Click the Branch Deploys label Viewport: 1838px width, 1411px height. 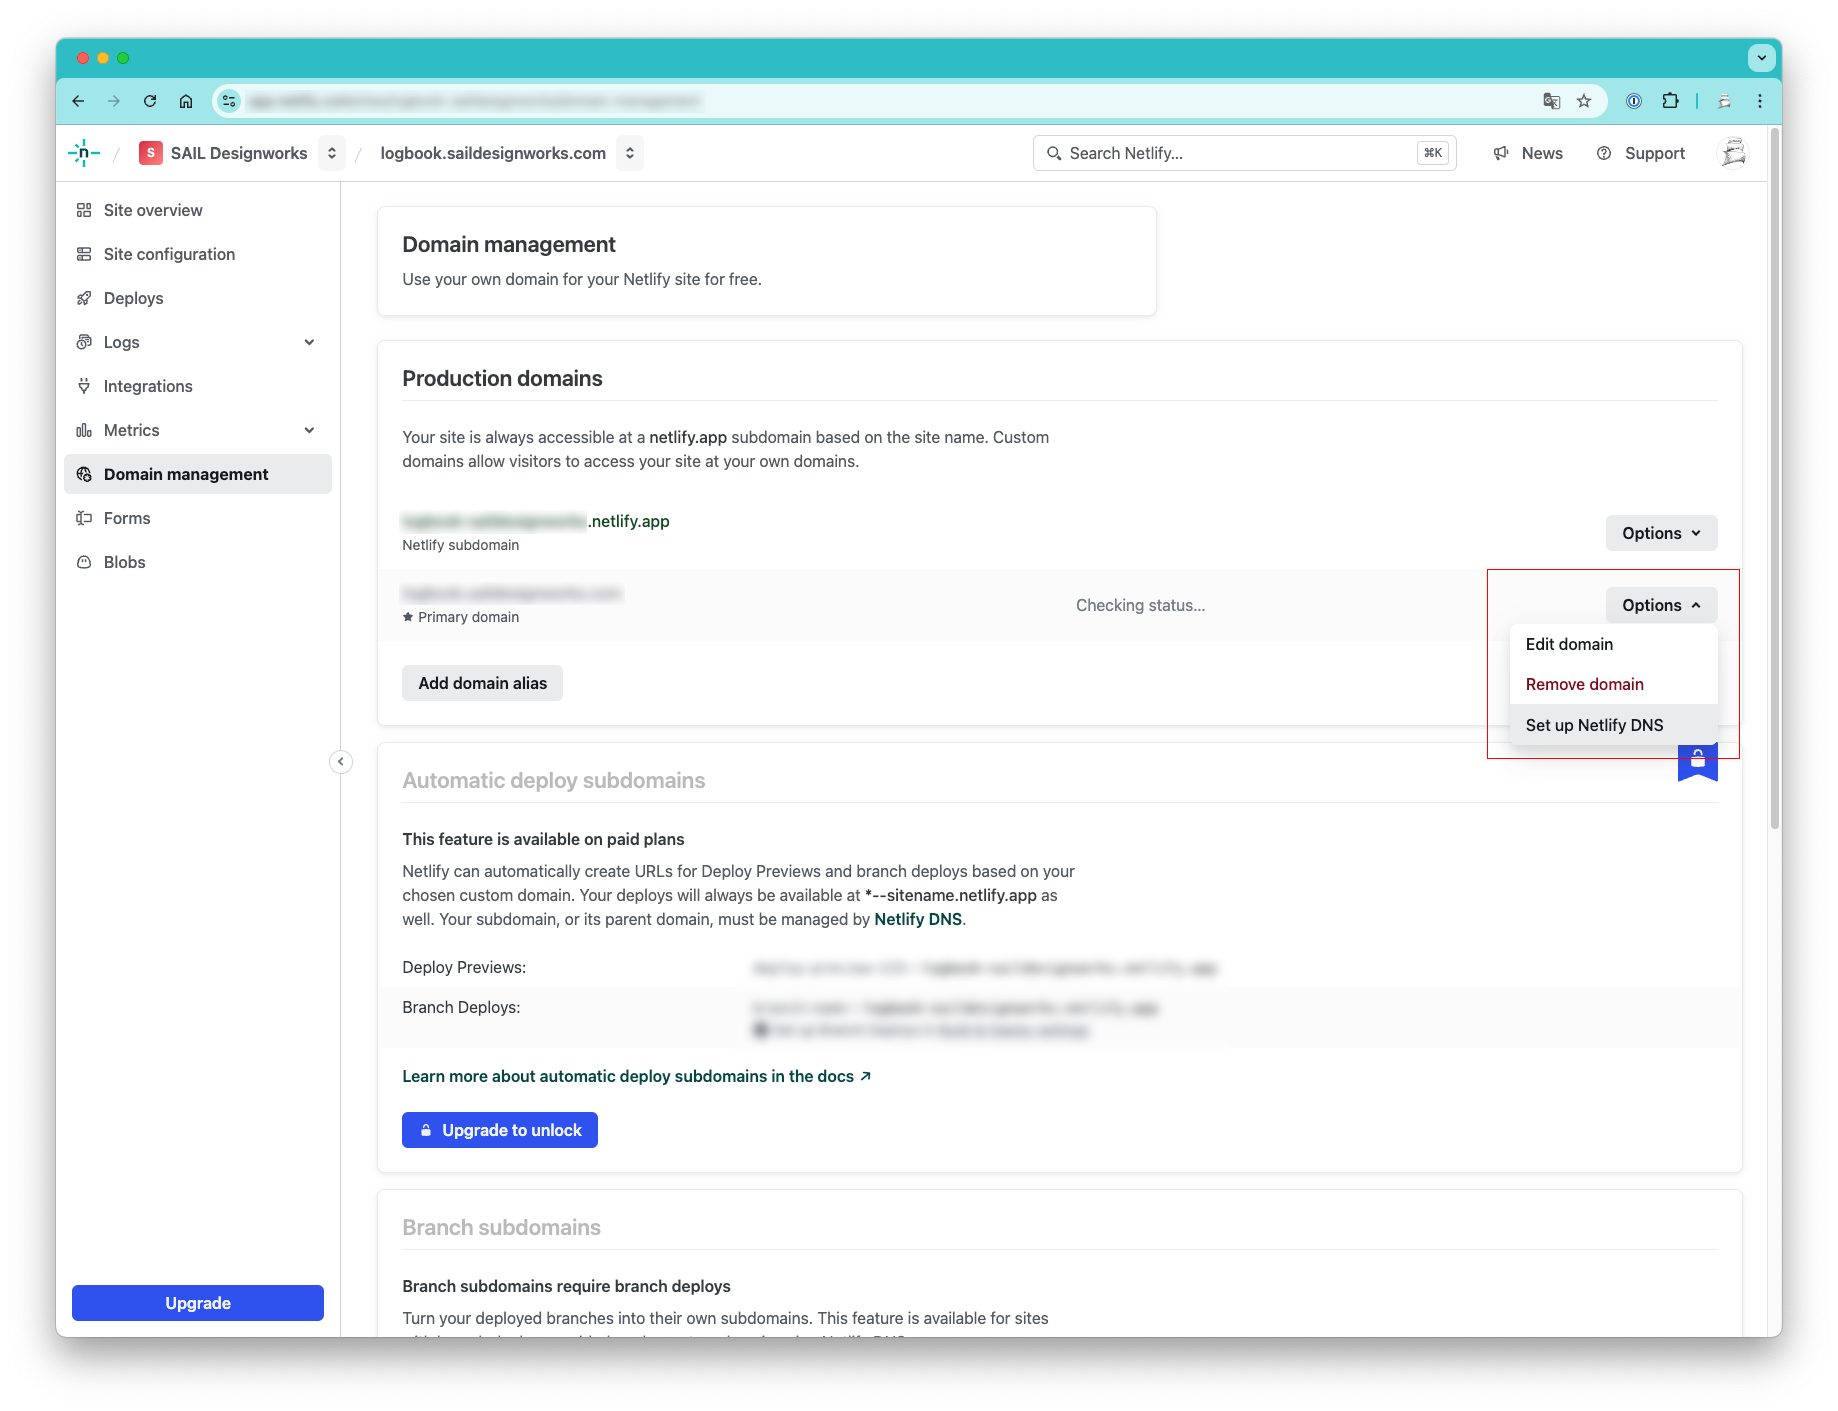tap(461, 1007)
